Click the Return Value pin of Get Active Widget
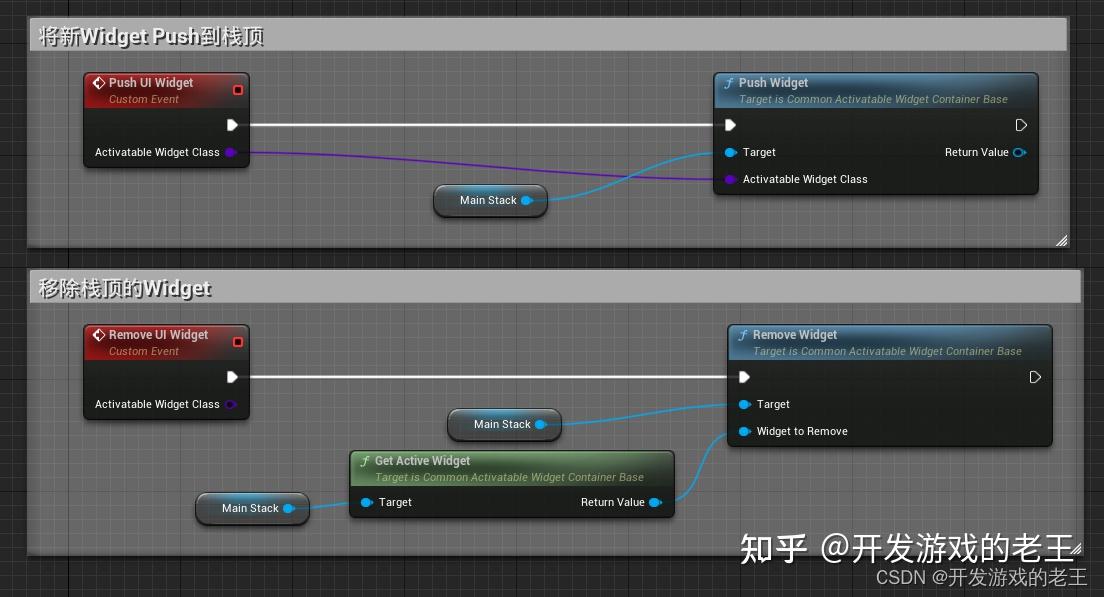Screen dimensions: 1104x597 click(656, 503)
